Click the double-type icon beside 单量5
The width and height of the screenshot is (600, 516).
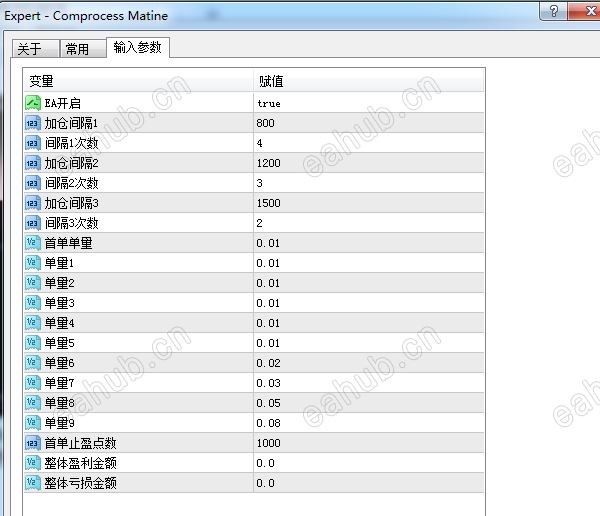(33, 343)
